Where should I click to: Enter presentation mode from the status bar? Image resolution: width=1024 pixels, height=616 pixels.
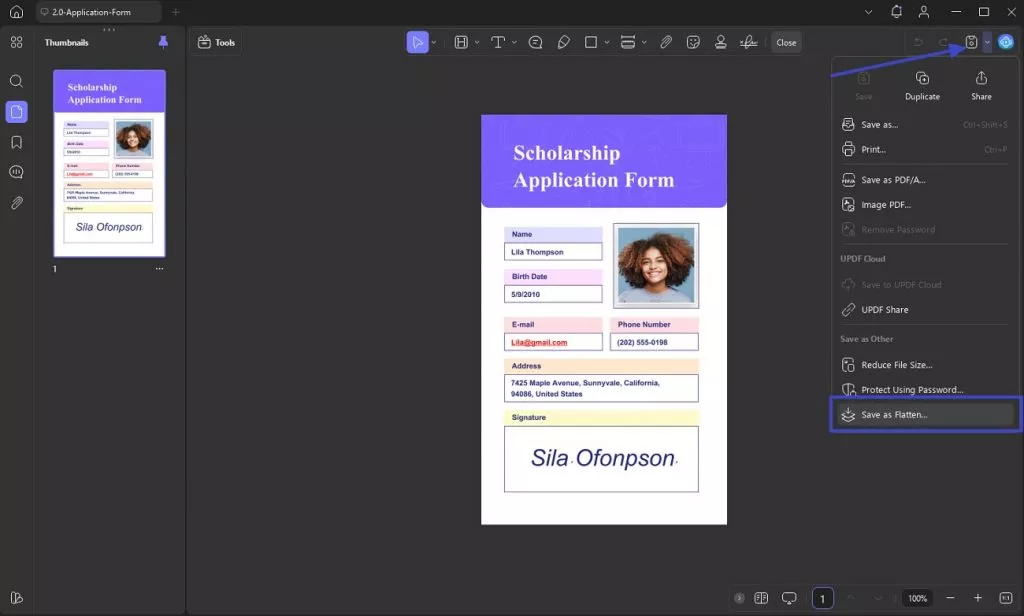tap(789, 597)
